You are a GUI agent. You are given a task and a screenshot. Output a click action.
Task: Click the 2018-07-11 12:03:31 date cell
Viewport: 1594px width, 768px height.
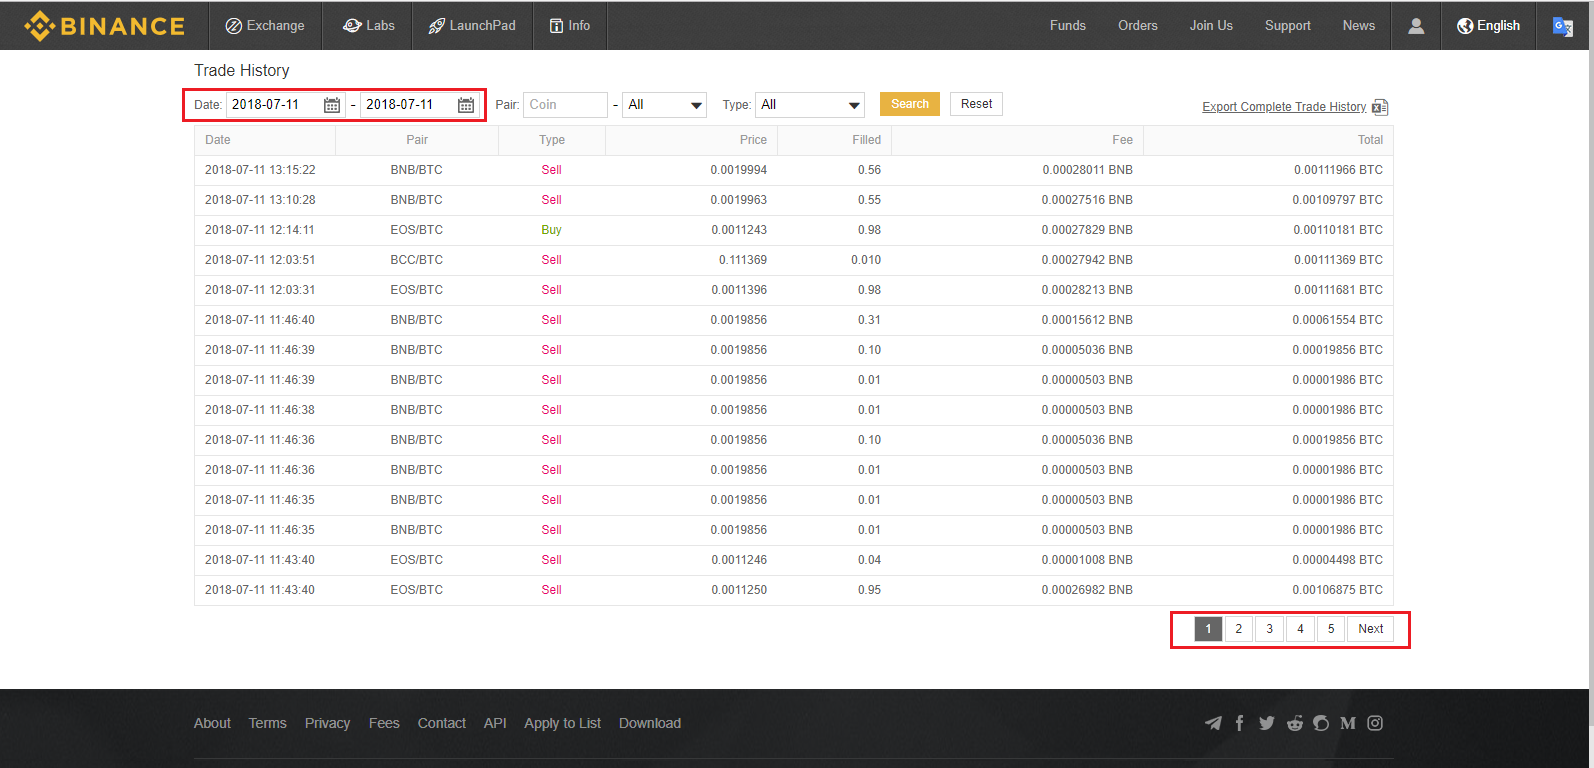260,290
